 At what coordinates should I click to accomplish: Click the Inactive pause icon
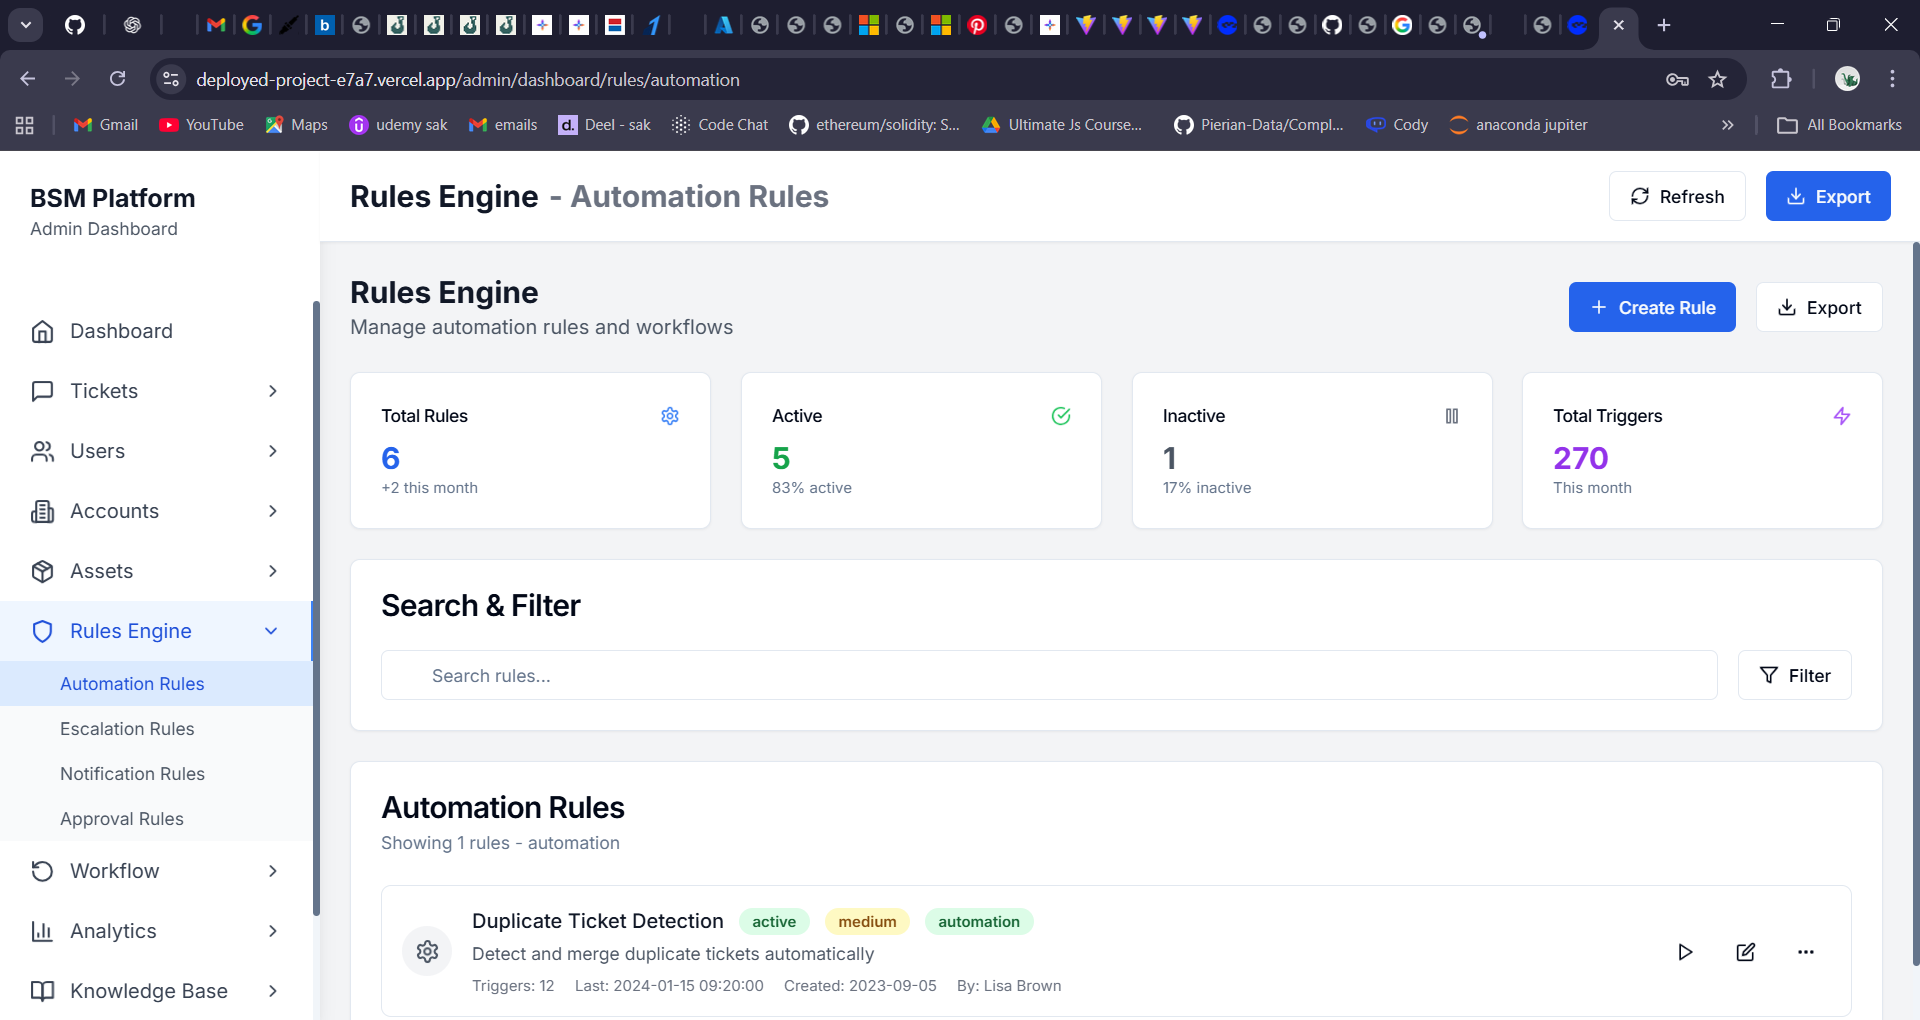click(x=1452, y=416)
